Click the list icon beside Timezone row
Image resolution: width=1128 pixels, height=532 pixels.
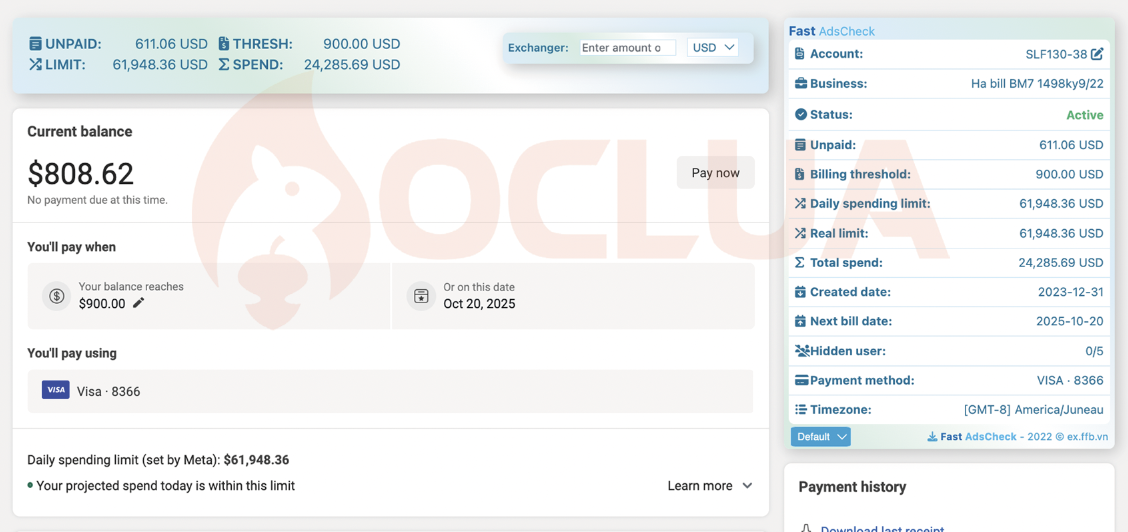tap(801, 410)
